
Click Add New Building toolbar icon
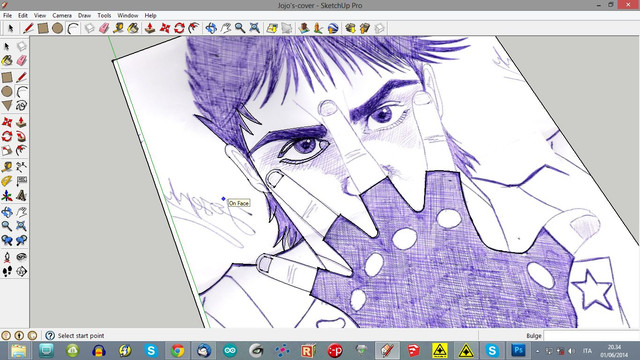point(303,28)
